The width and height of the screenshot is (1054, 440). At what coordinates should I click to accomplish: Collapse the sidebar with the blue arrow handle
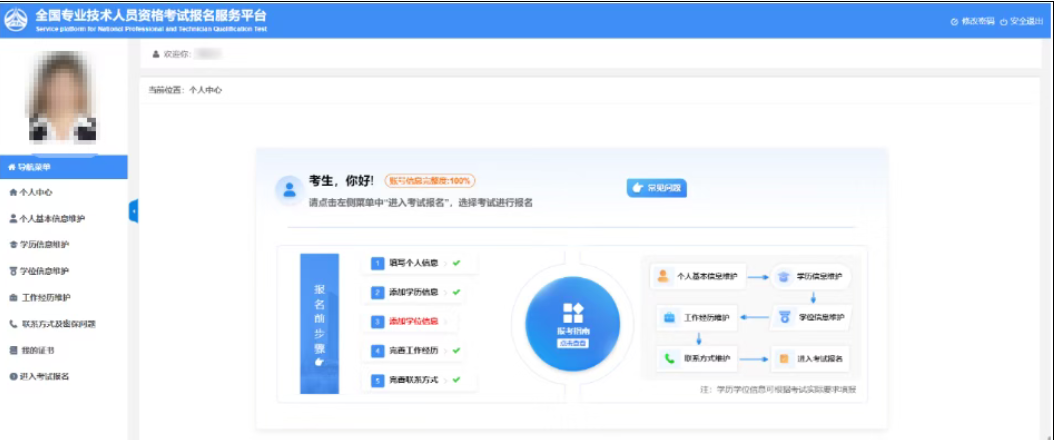(x=133, y=211)
